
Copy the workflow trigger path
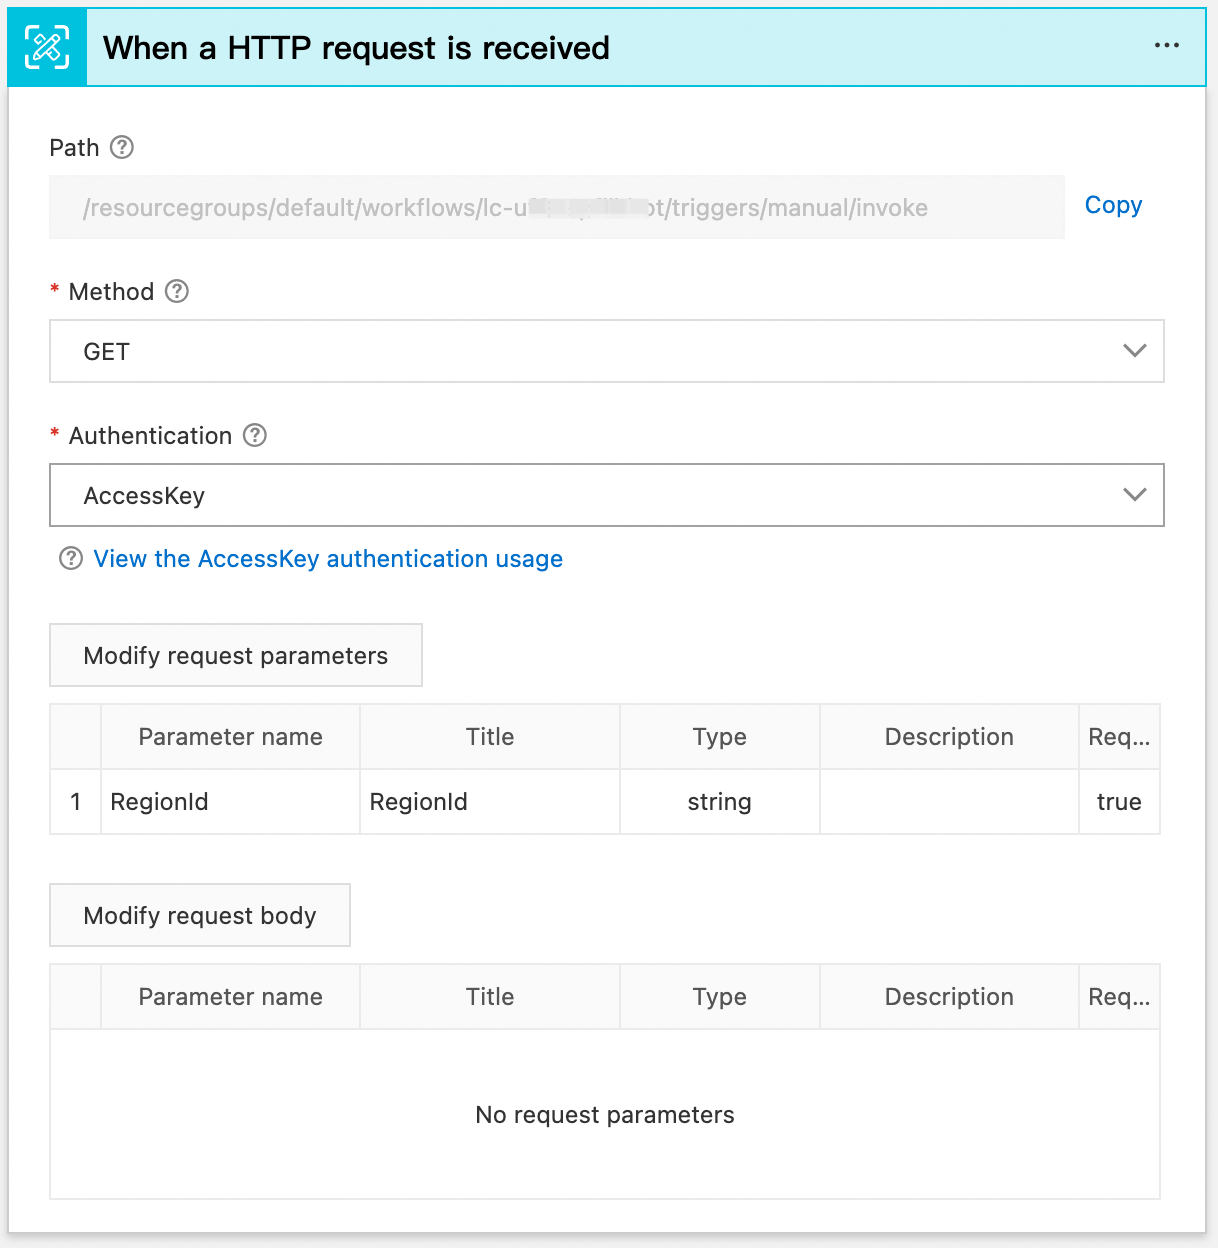point(1112,206)
